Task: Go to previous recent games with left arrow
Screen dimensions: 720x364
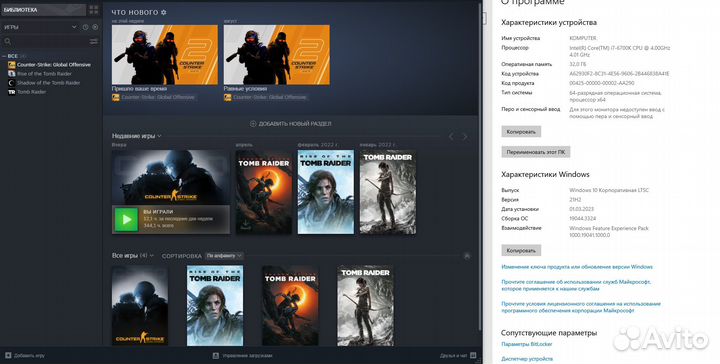Action: tap(451, 136)
